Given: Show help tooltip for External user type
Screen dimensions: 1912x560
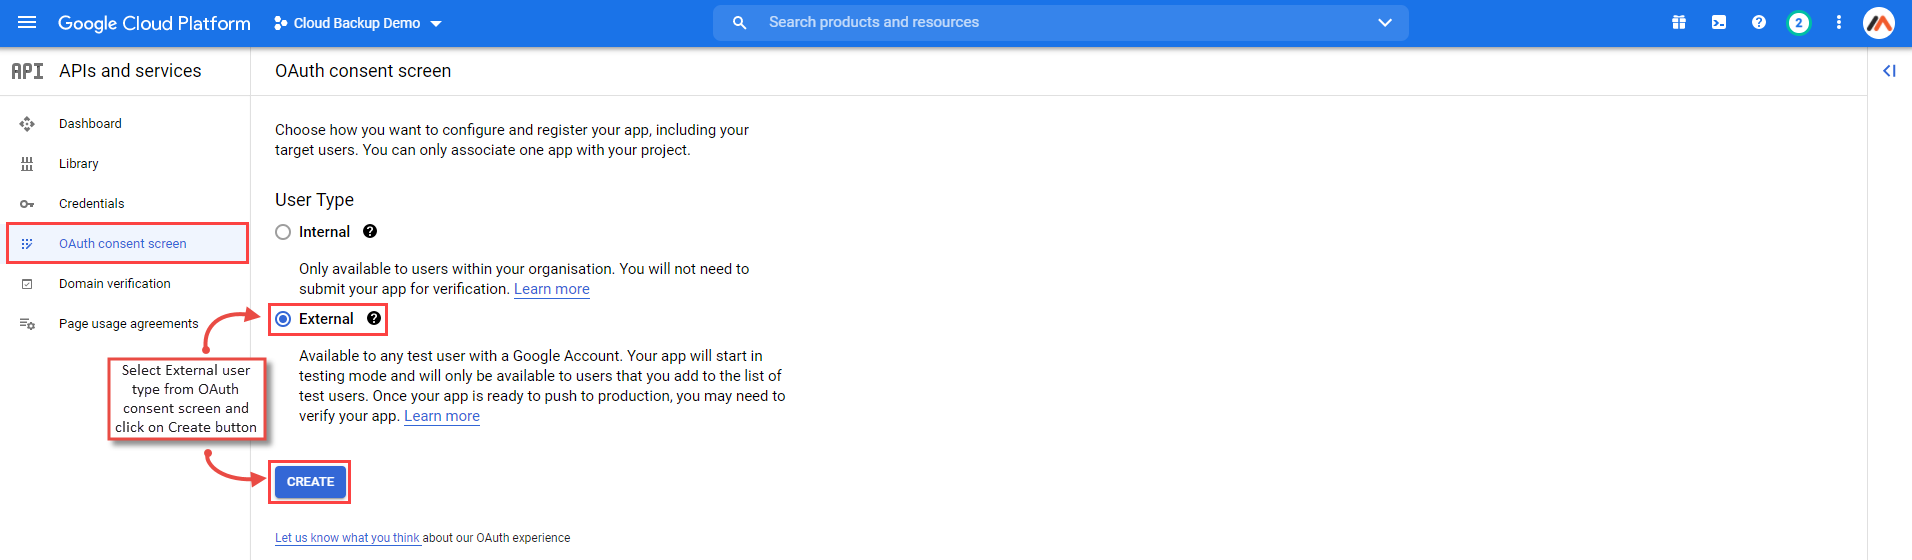Looking at the screenshot, I should coord(374,318).
